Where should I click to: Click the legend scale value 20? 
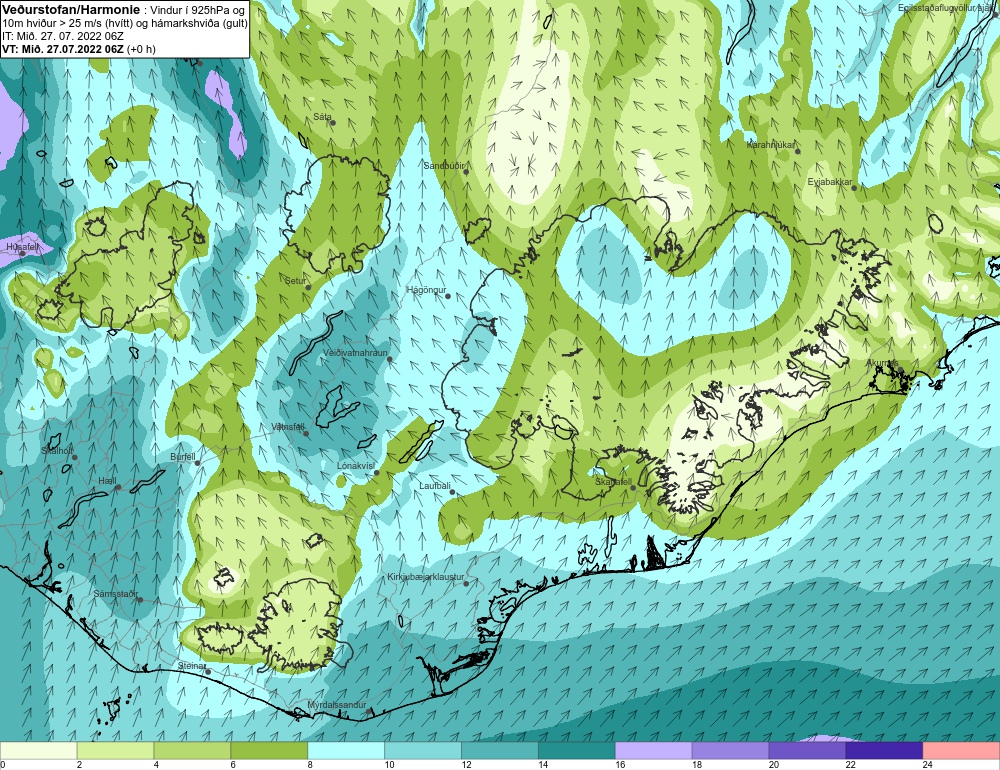[x=774, y=764]
